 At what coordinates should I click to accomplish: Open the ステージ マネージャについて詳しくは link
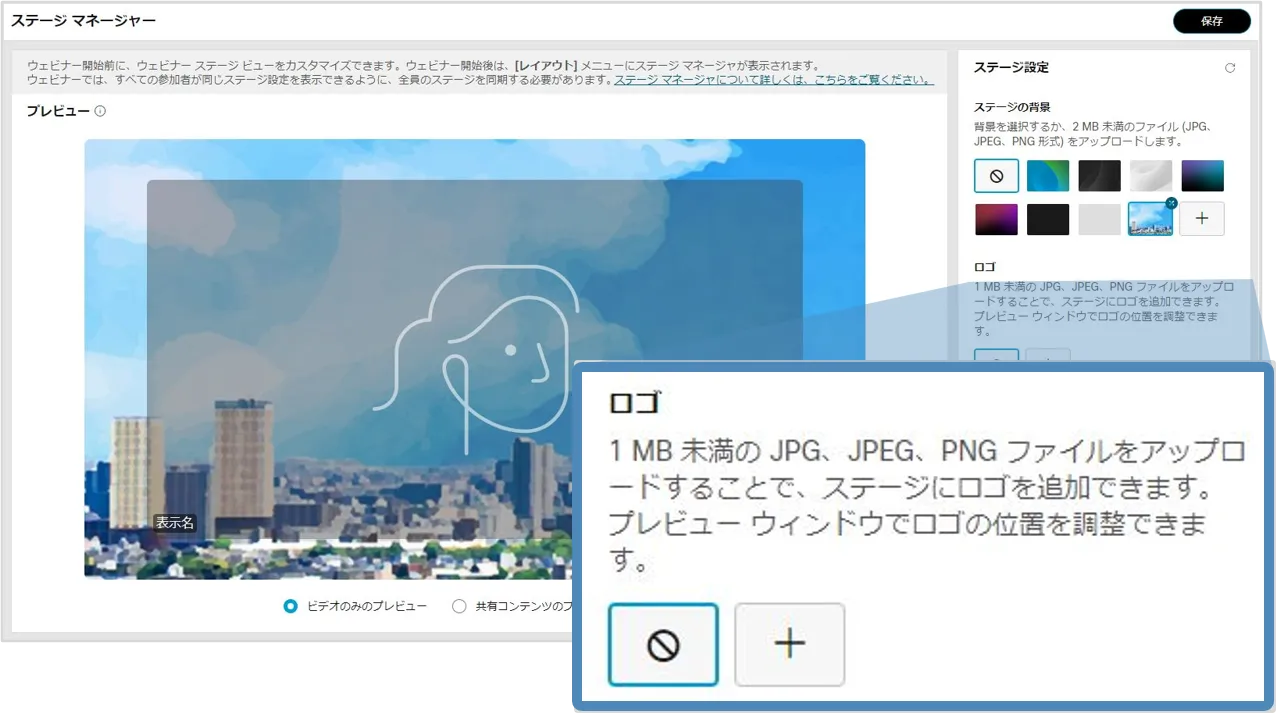point(773,80)
